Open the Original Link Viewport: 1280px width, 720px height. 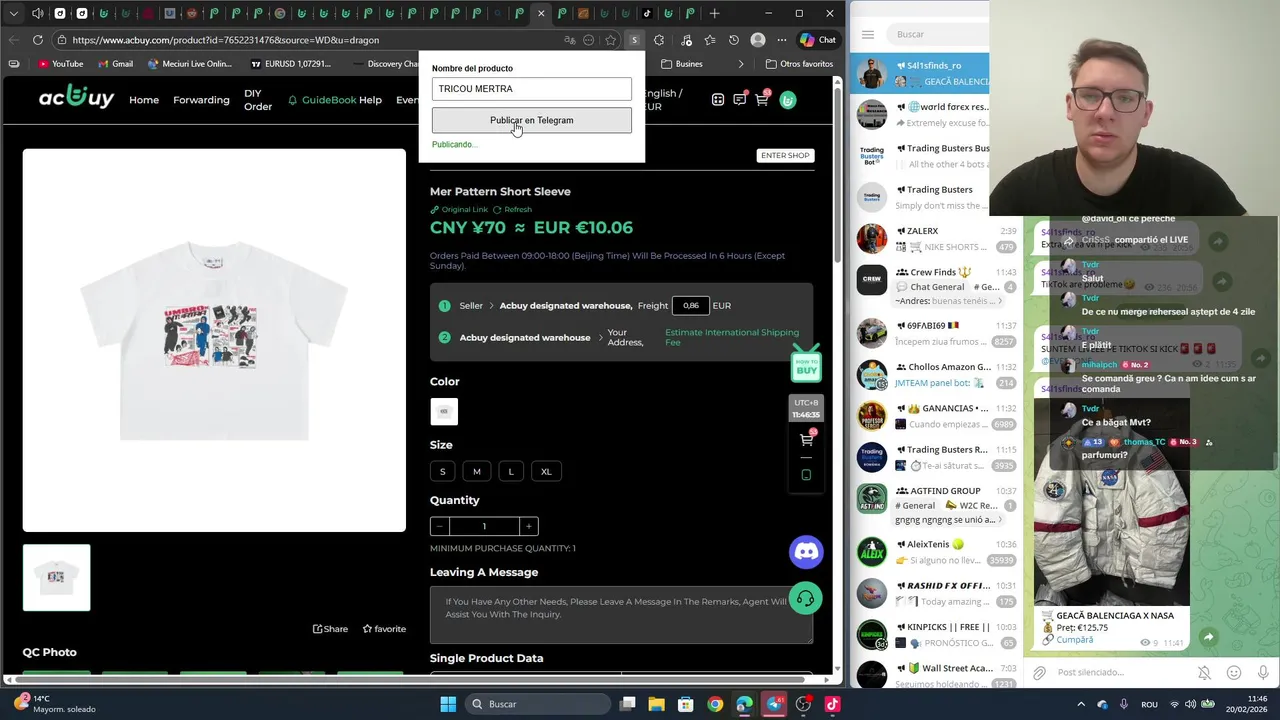pyautogui.click(x=459, y=210)
